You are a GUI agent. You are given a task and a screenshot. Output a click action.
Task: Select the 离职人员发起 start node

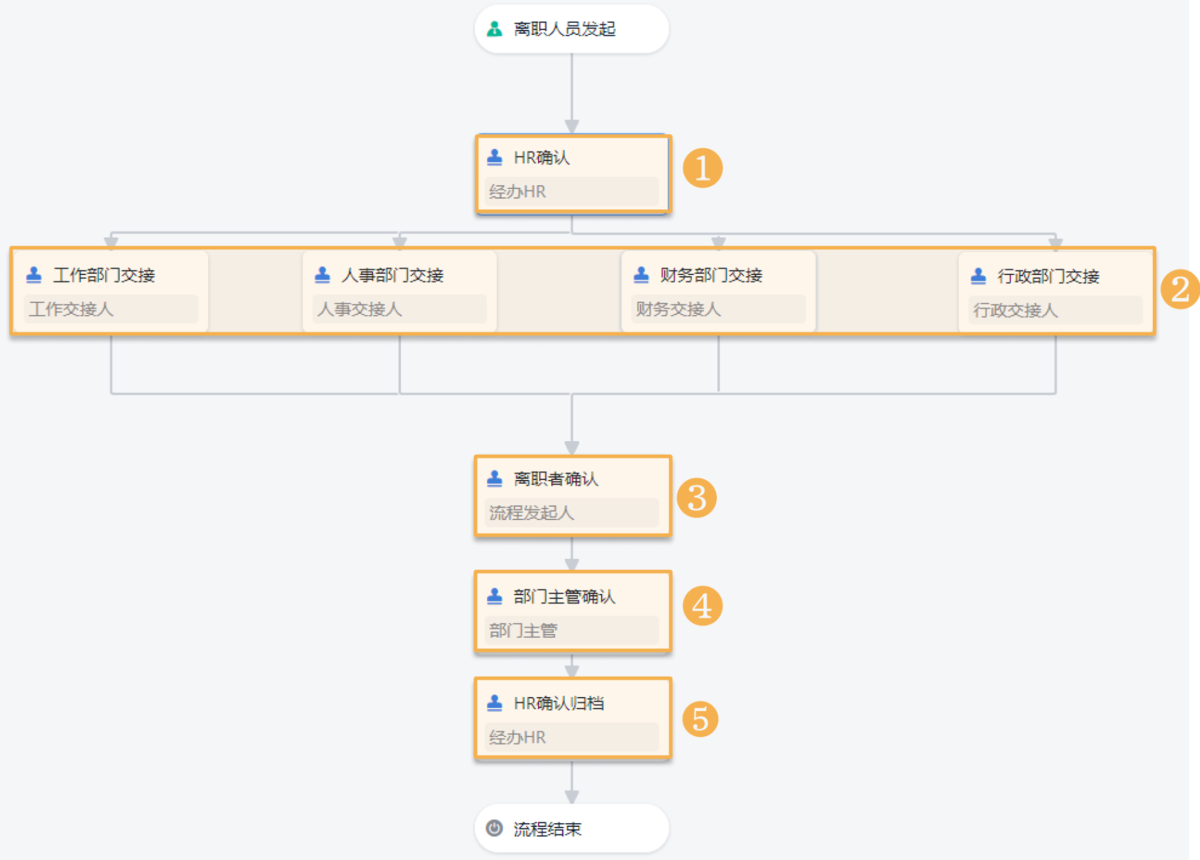pos(571,29)
